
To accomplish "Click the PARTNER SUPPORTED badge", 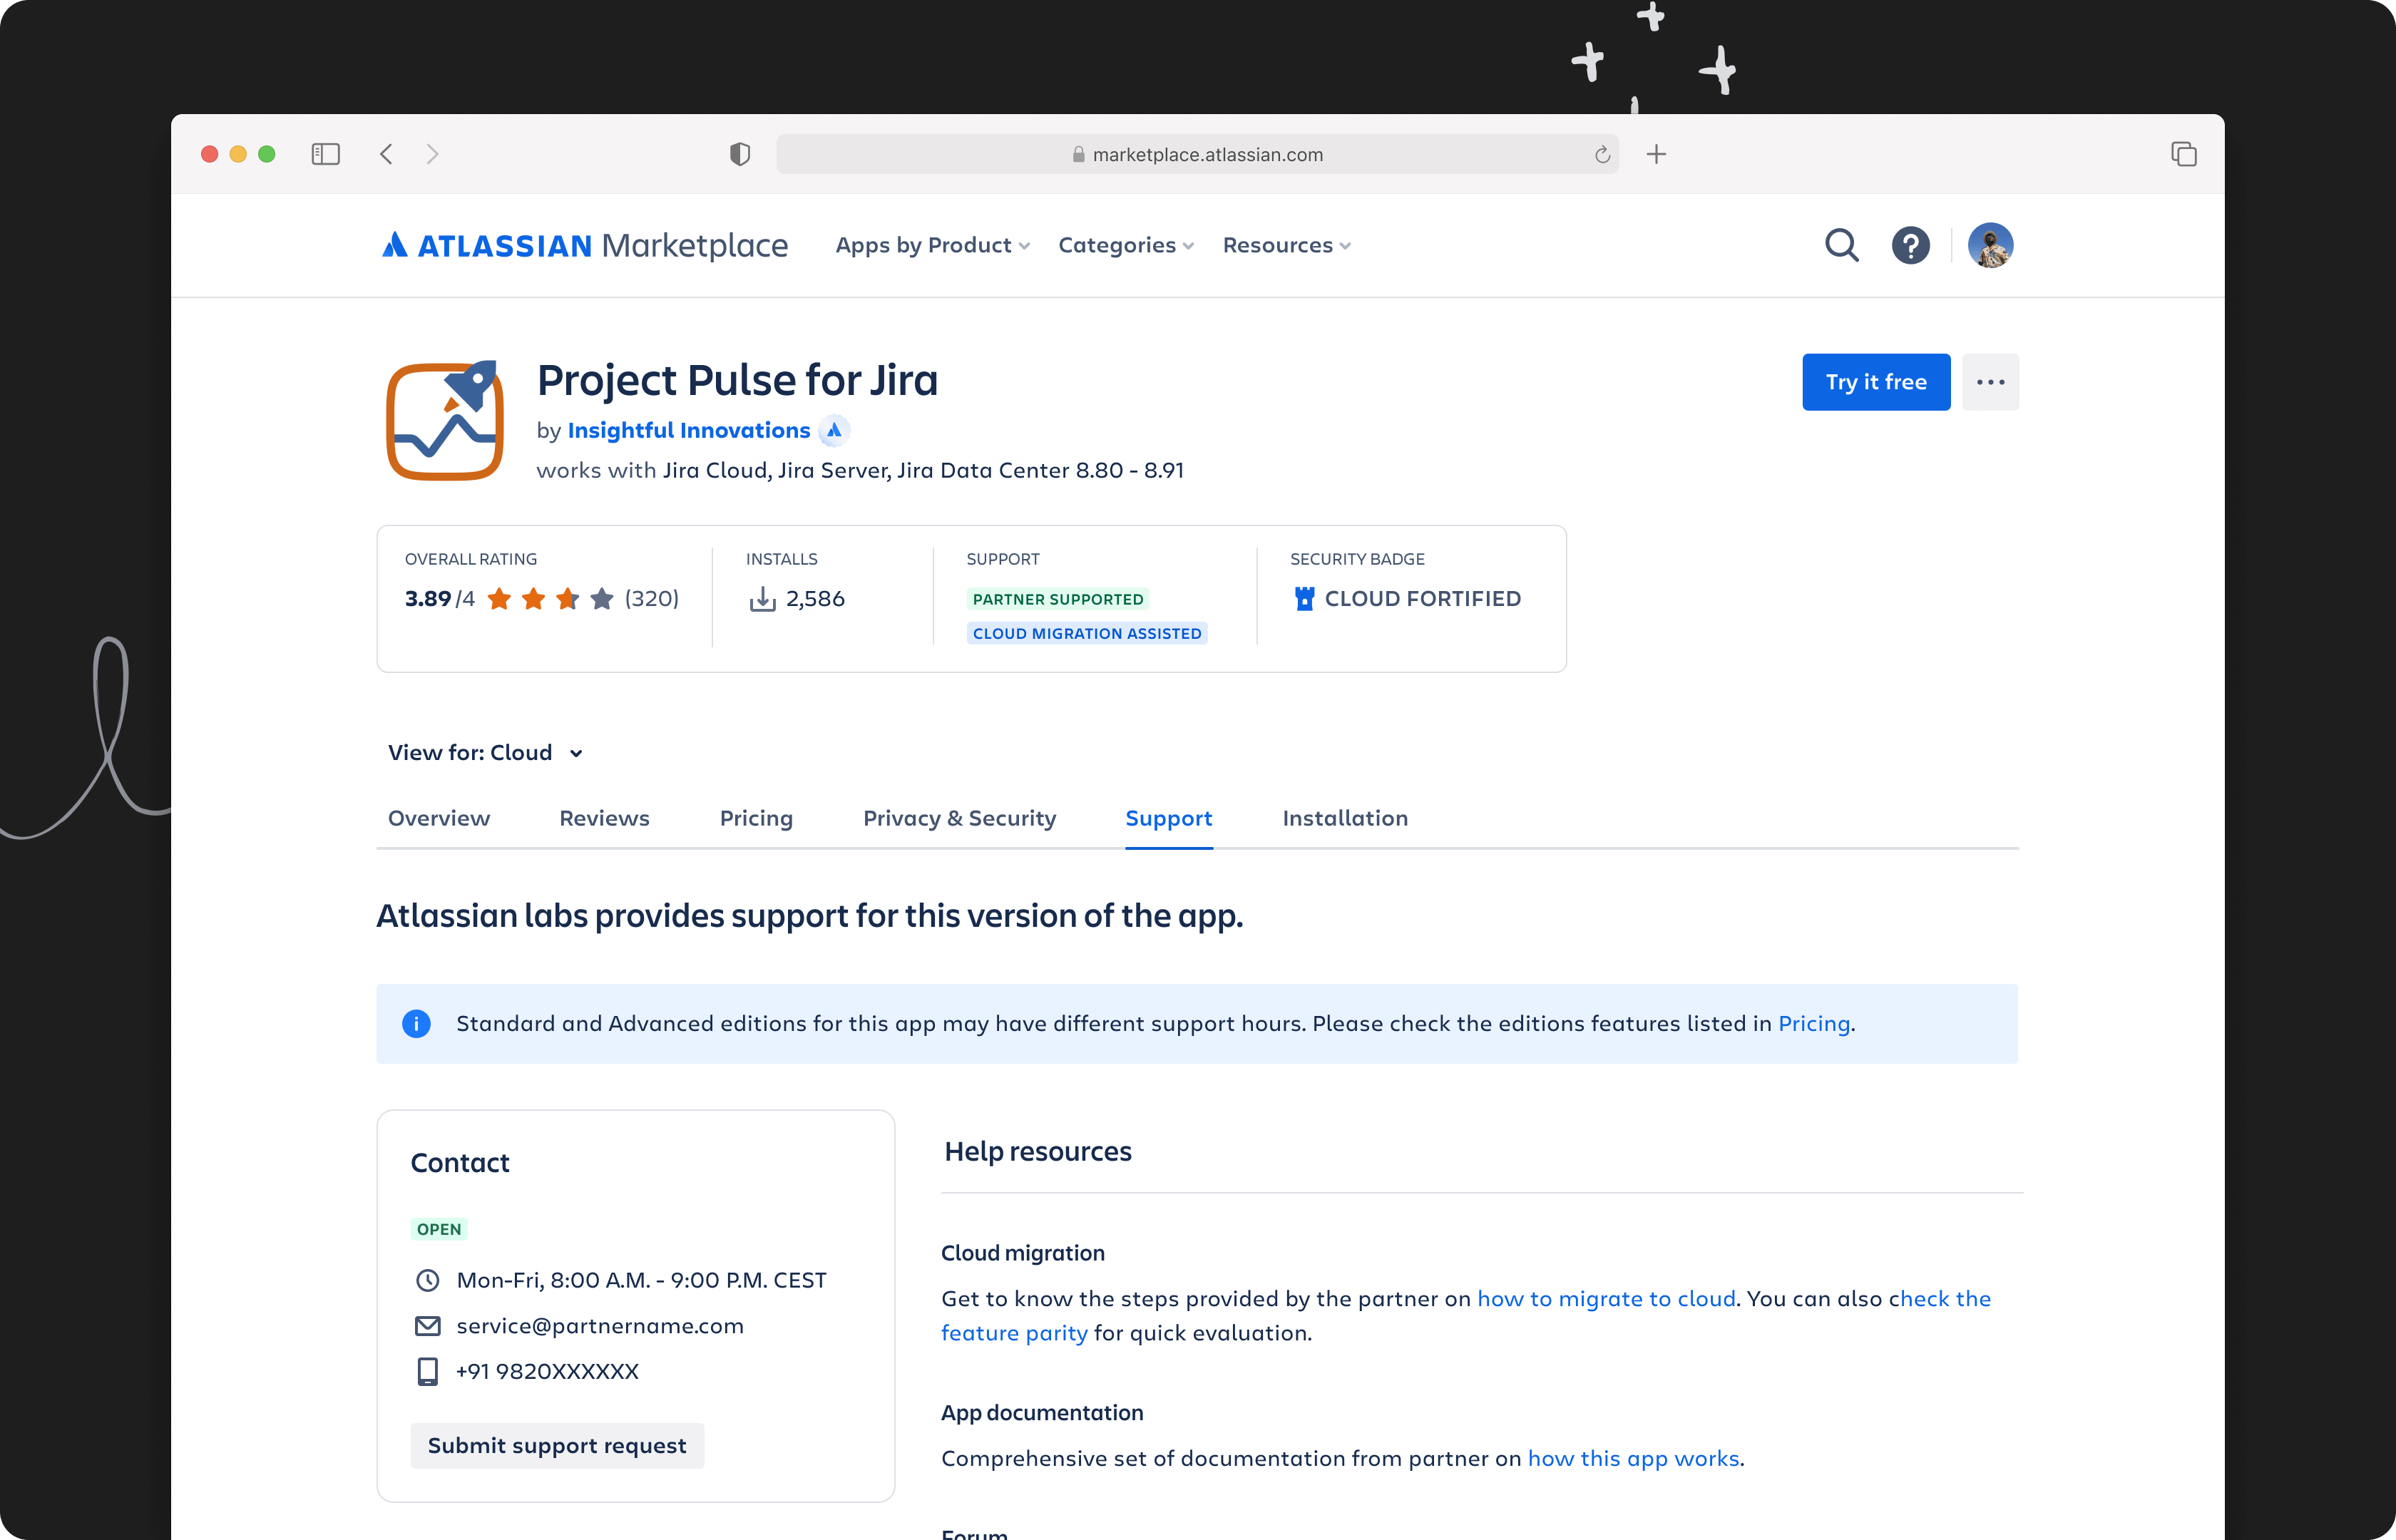I will (1058, 599).
